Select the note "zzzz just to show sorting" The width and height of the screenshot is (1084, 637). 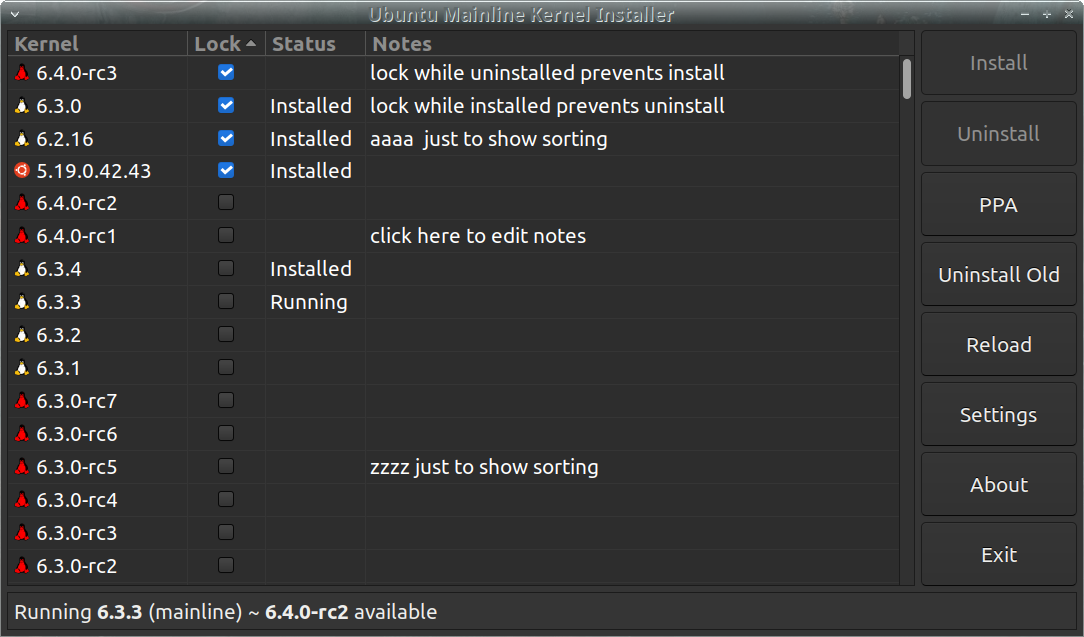click(x=484, y=467)
